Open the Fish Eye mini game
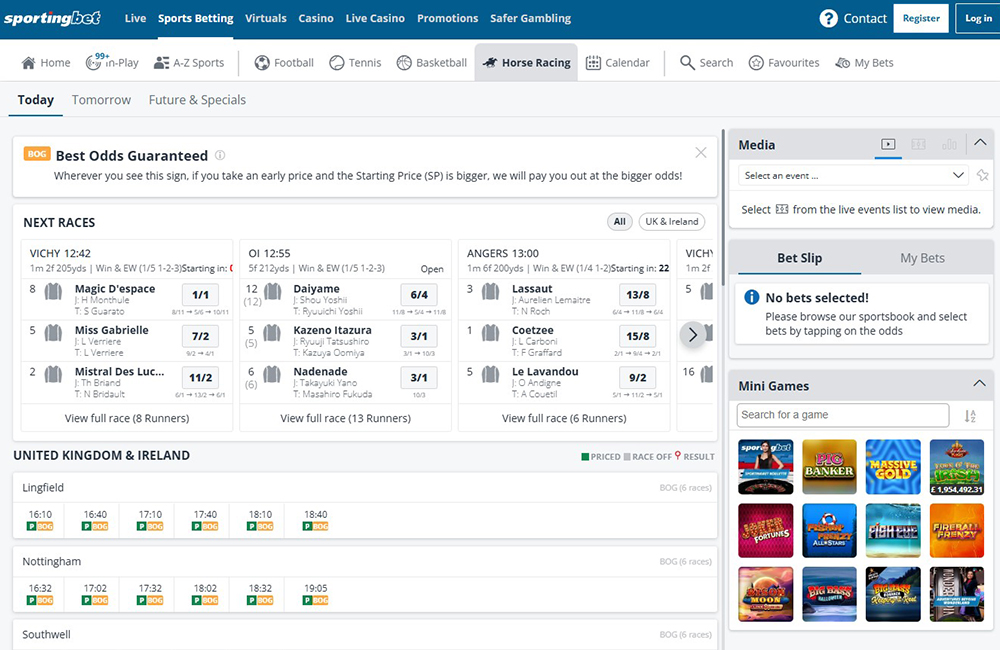 click(x=893, y=530)
